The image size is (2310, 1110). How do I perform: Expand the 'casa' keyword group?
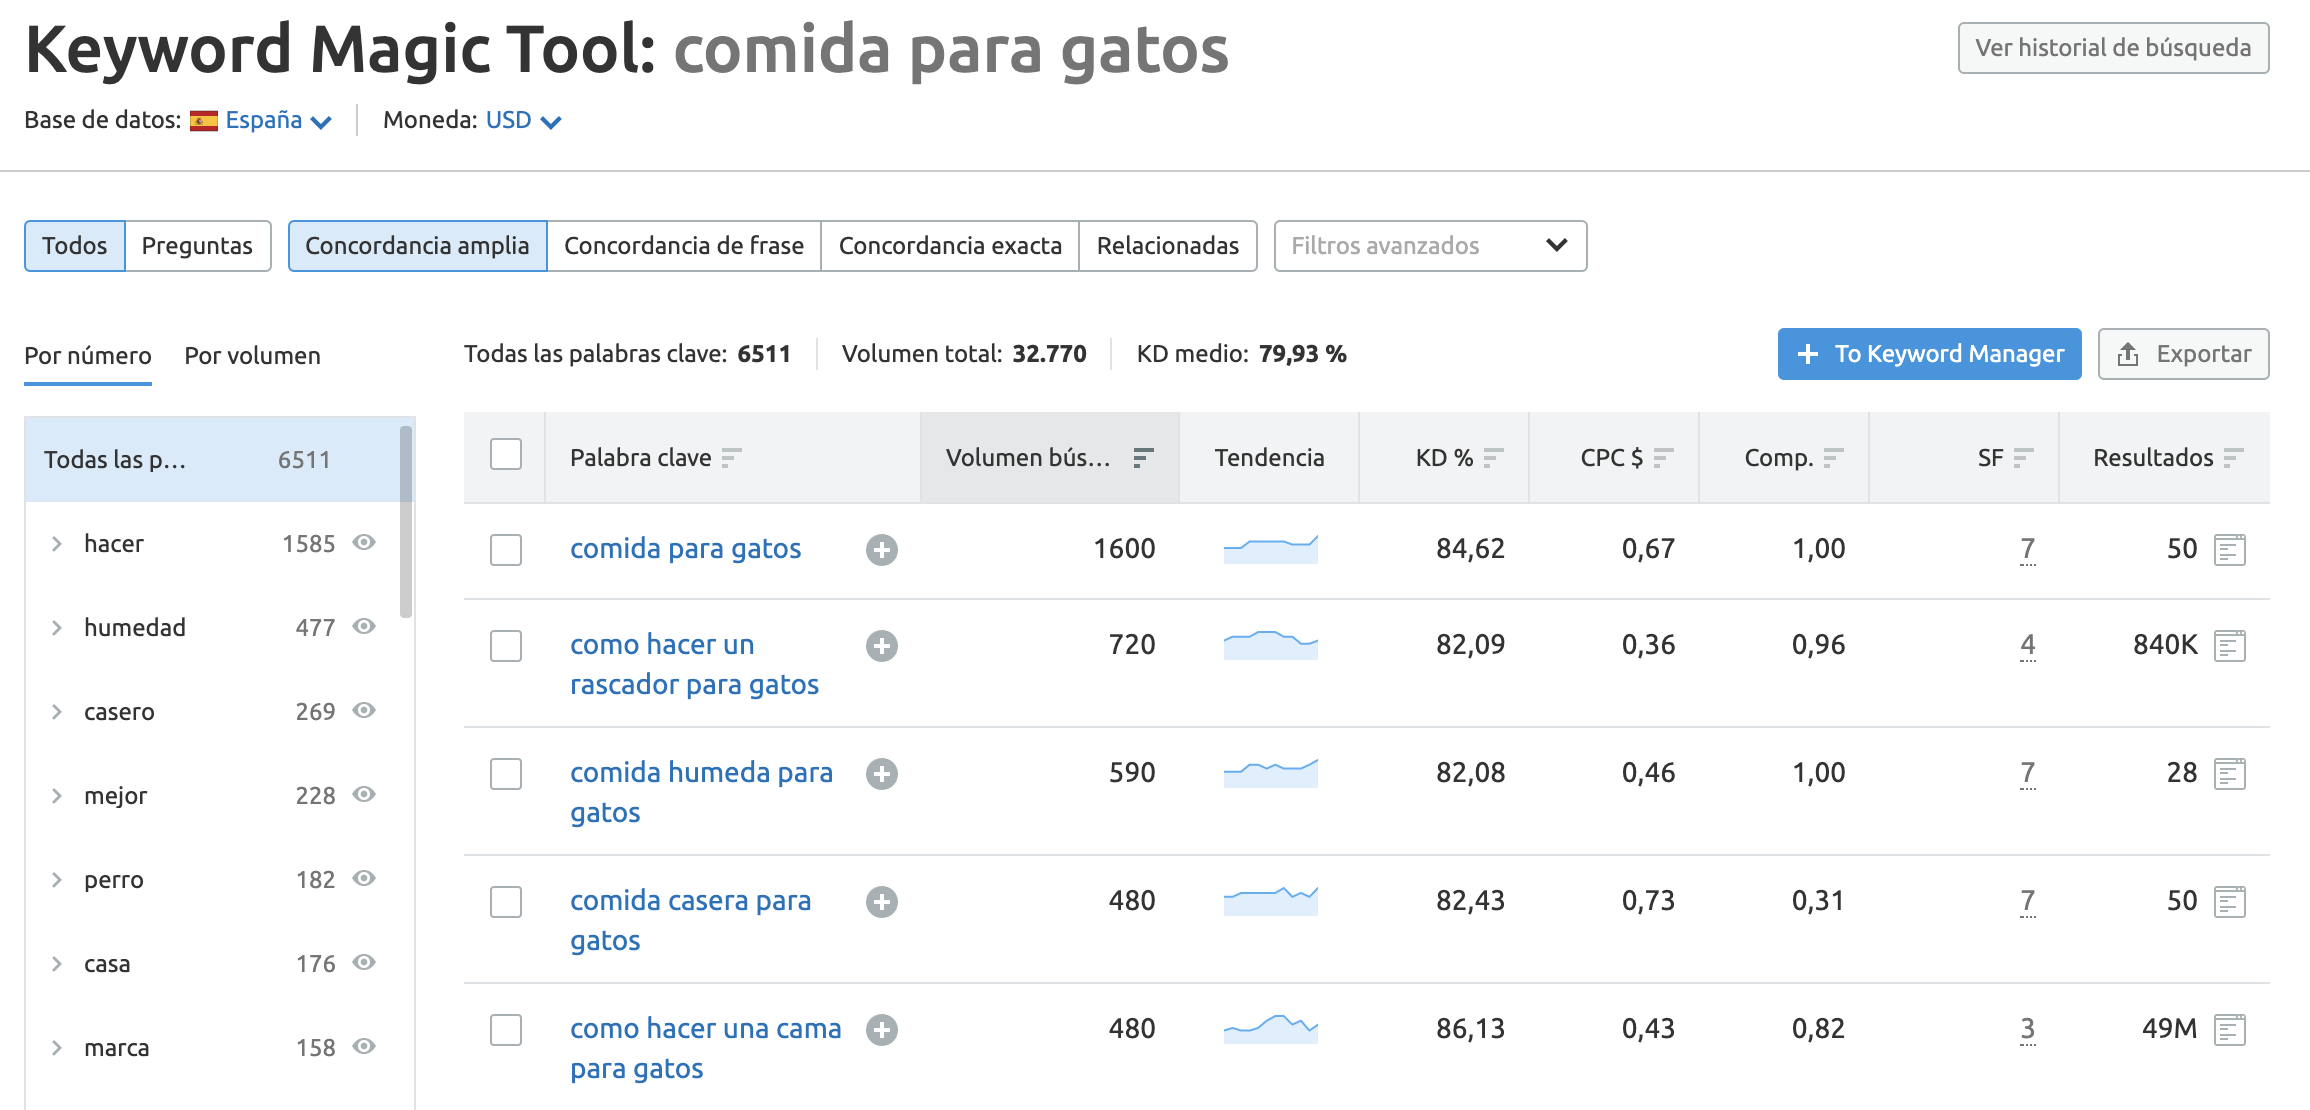[57, 964]
